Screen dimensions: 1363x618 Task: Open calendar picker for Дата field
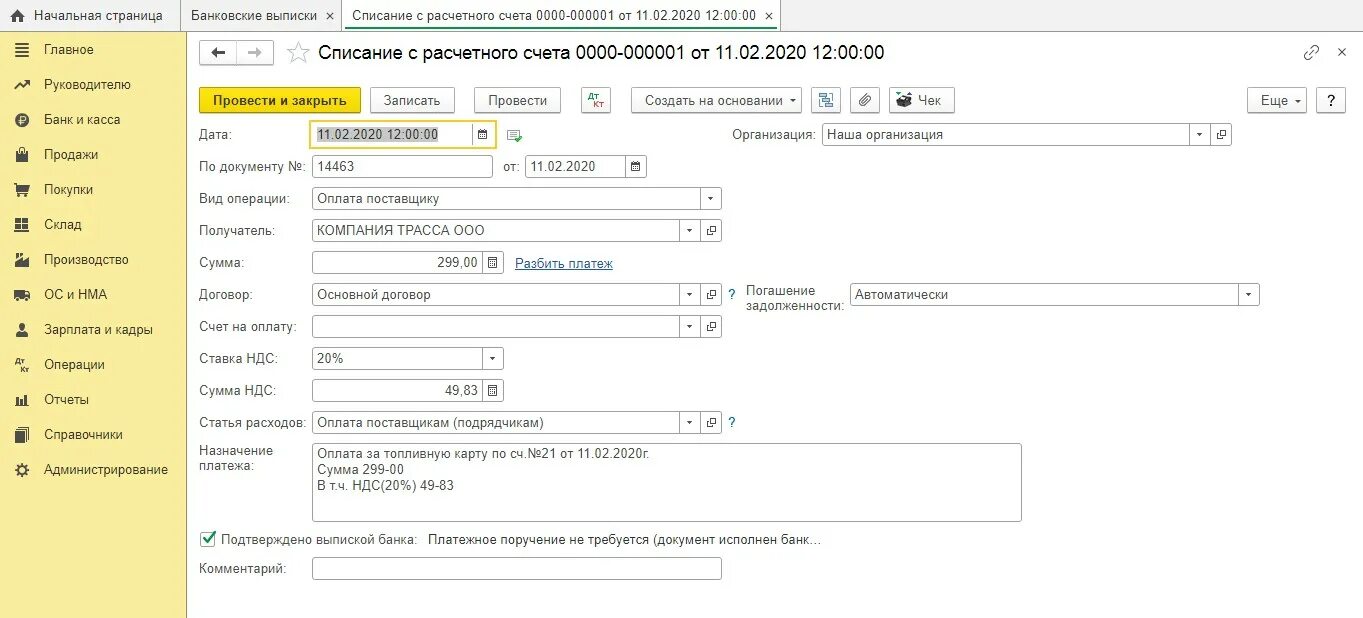point(482,134)
